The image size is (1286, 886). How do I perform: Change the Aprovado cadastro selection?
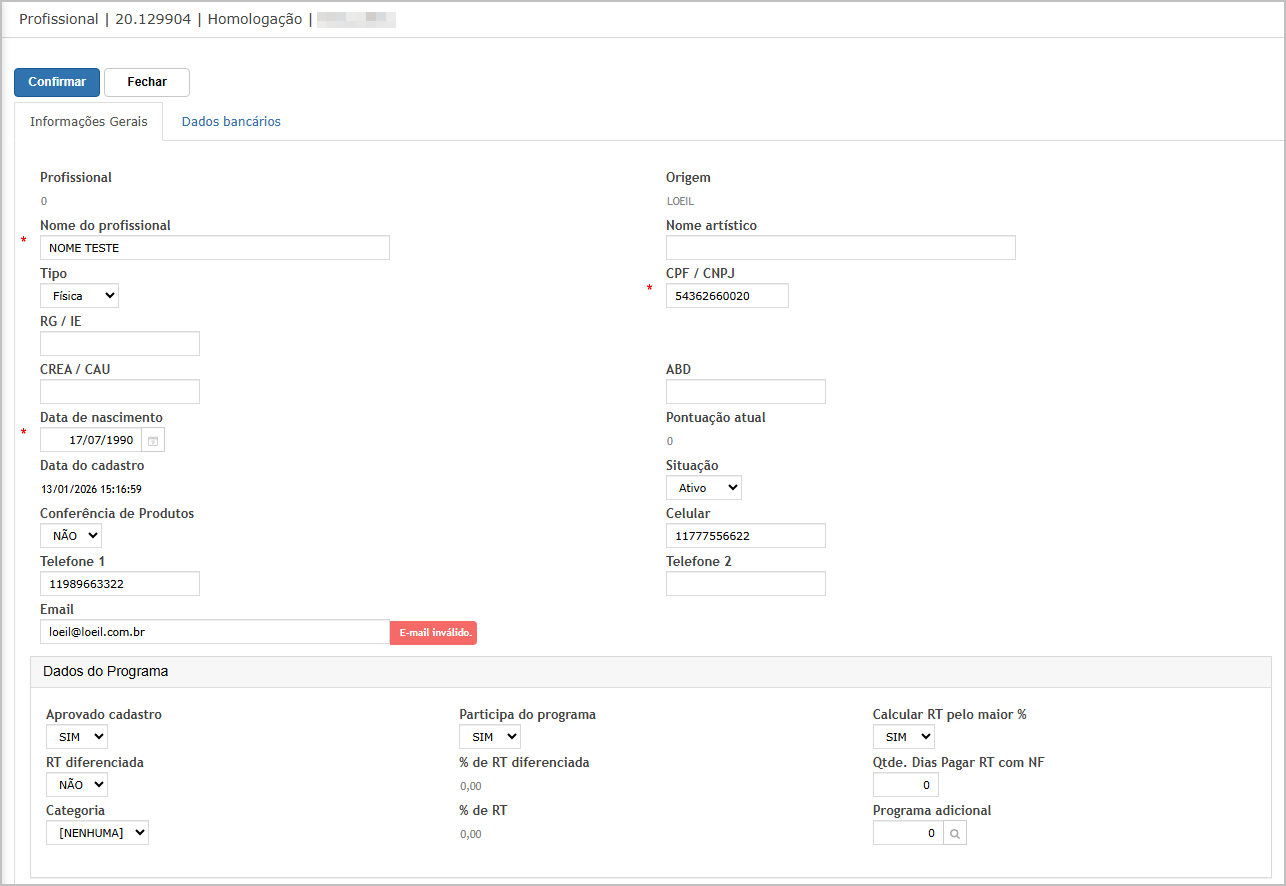pyautogui.click(x=77, y=737)
